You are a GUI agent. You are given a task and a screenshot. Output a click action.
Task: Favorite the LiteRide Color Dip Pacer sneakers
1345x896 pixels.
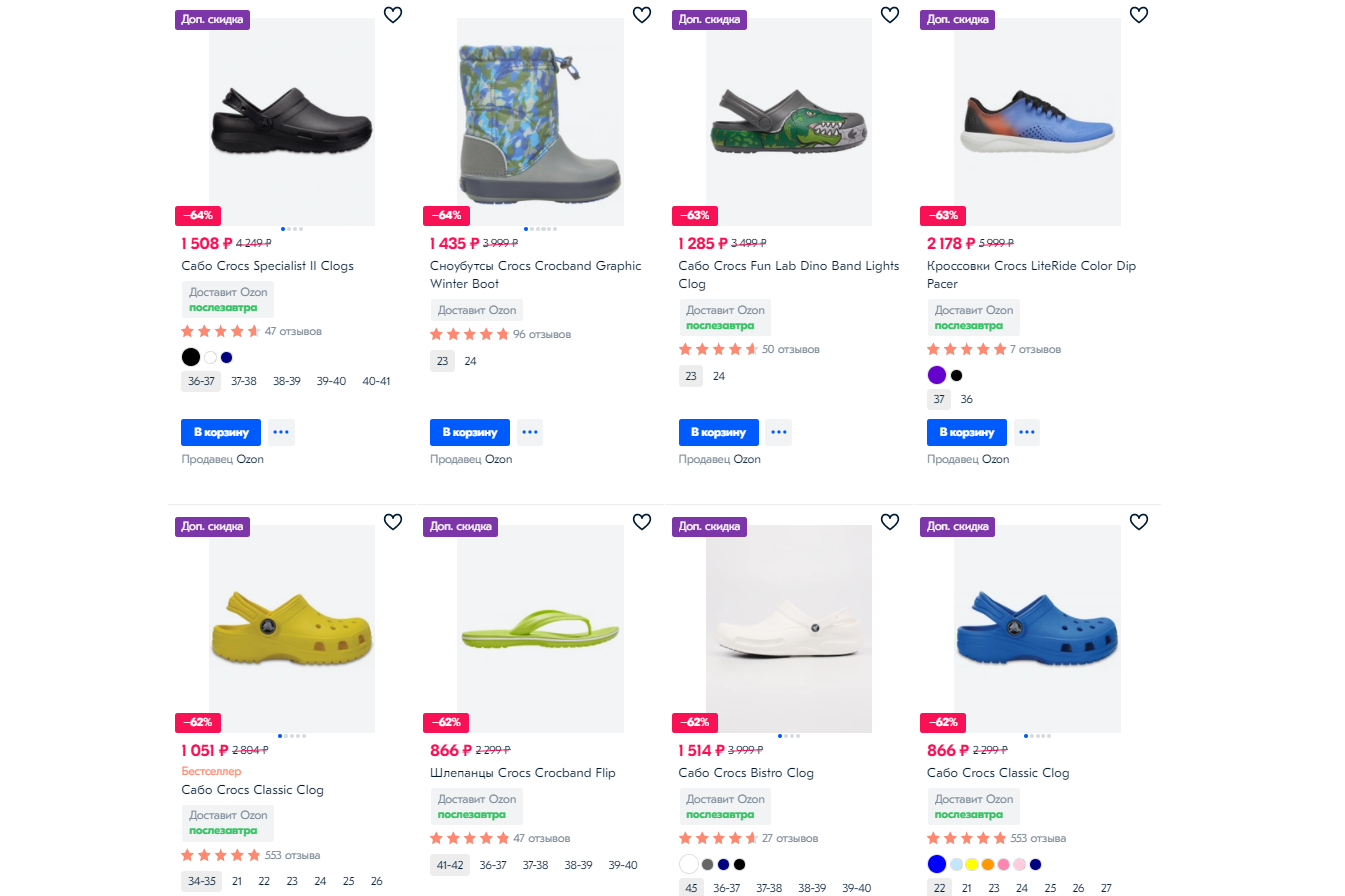point(1139,15)
